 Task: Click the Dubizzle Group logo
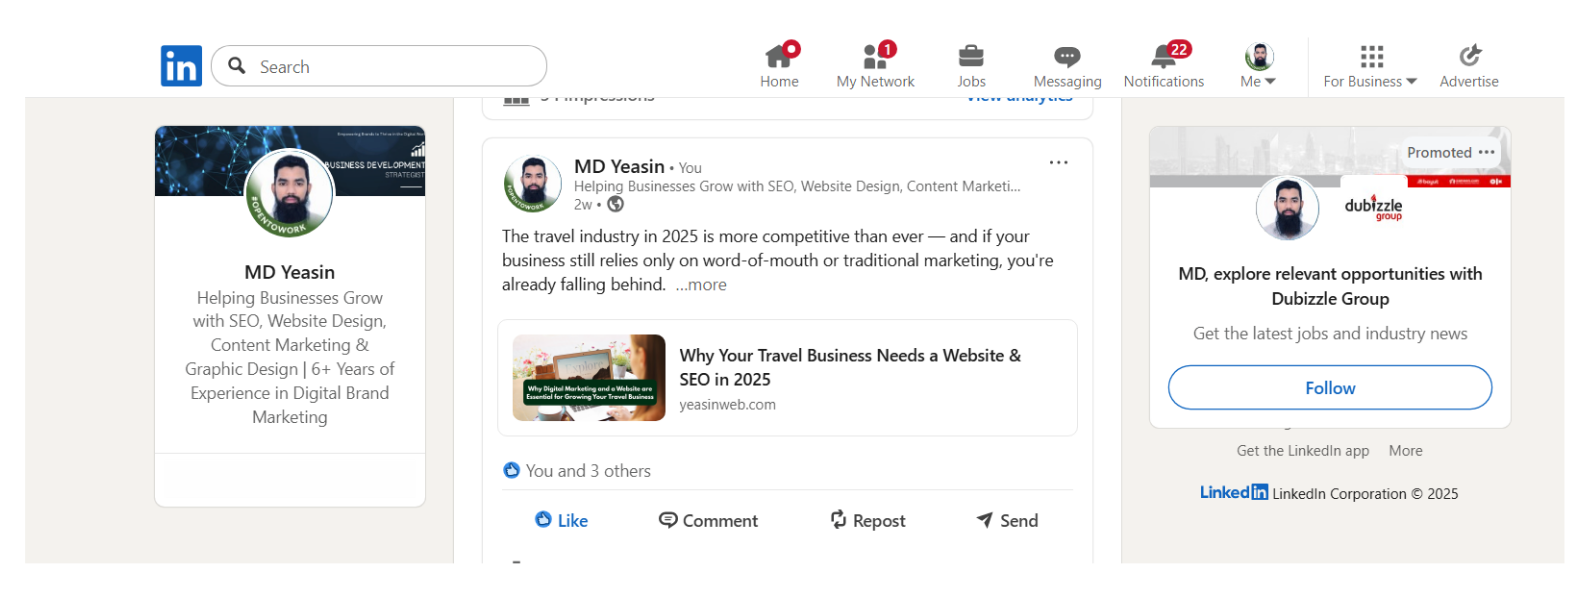pos(1373,207)
